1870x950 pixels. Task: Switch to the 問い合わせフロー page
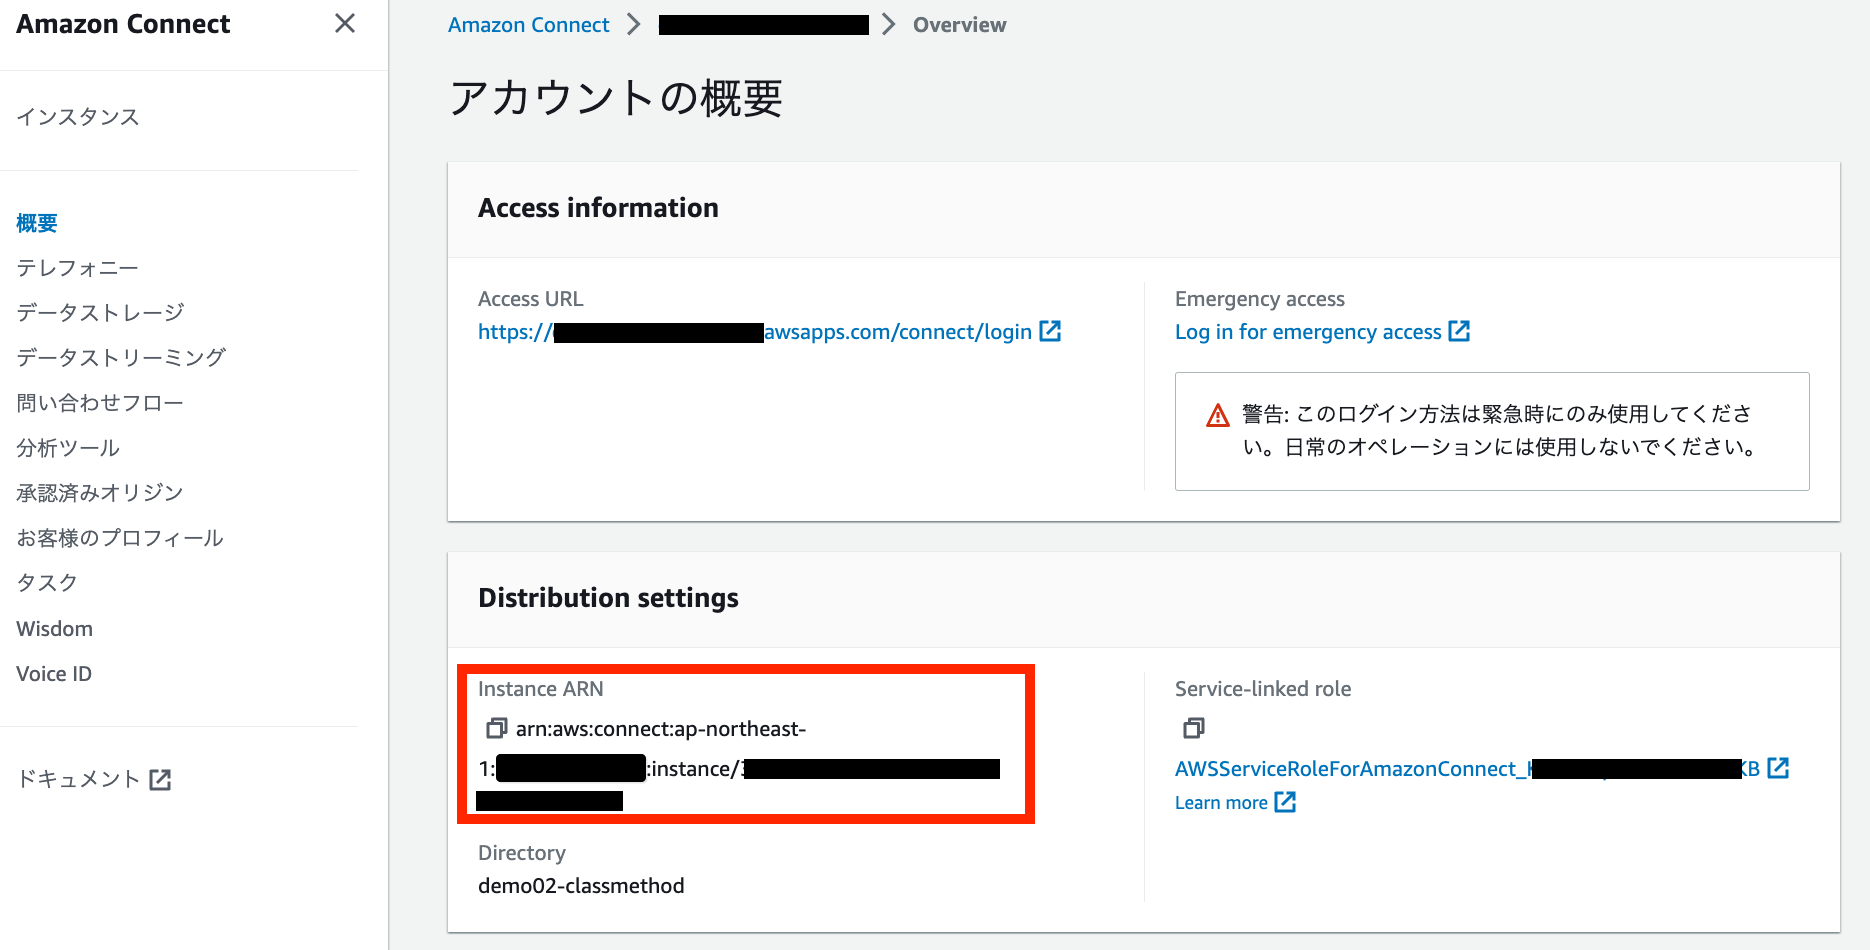coord(99,402)
